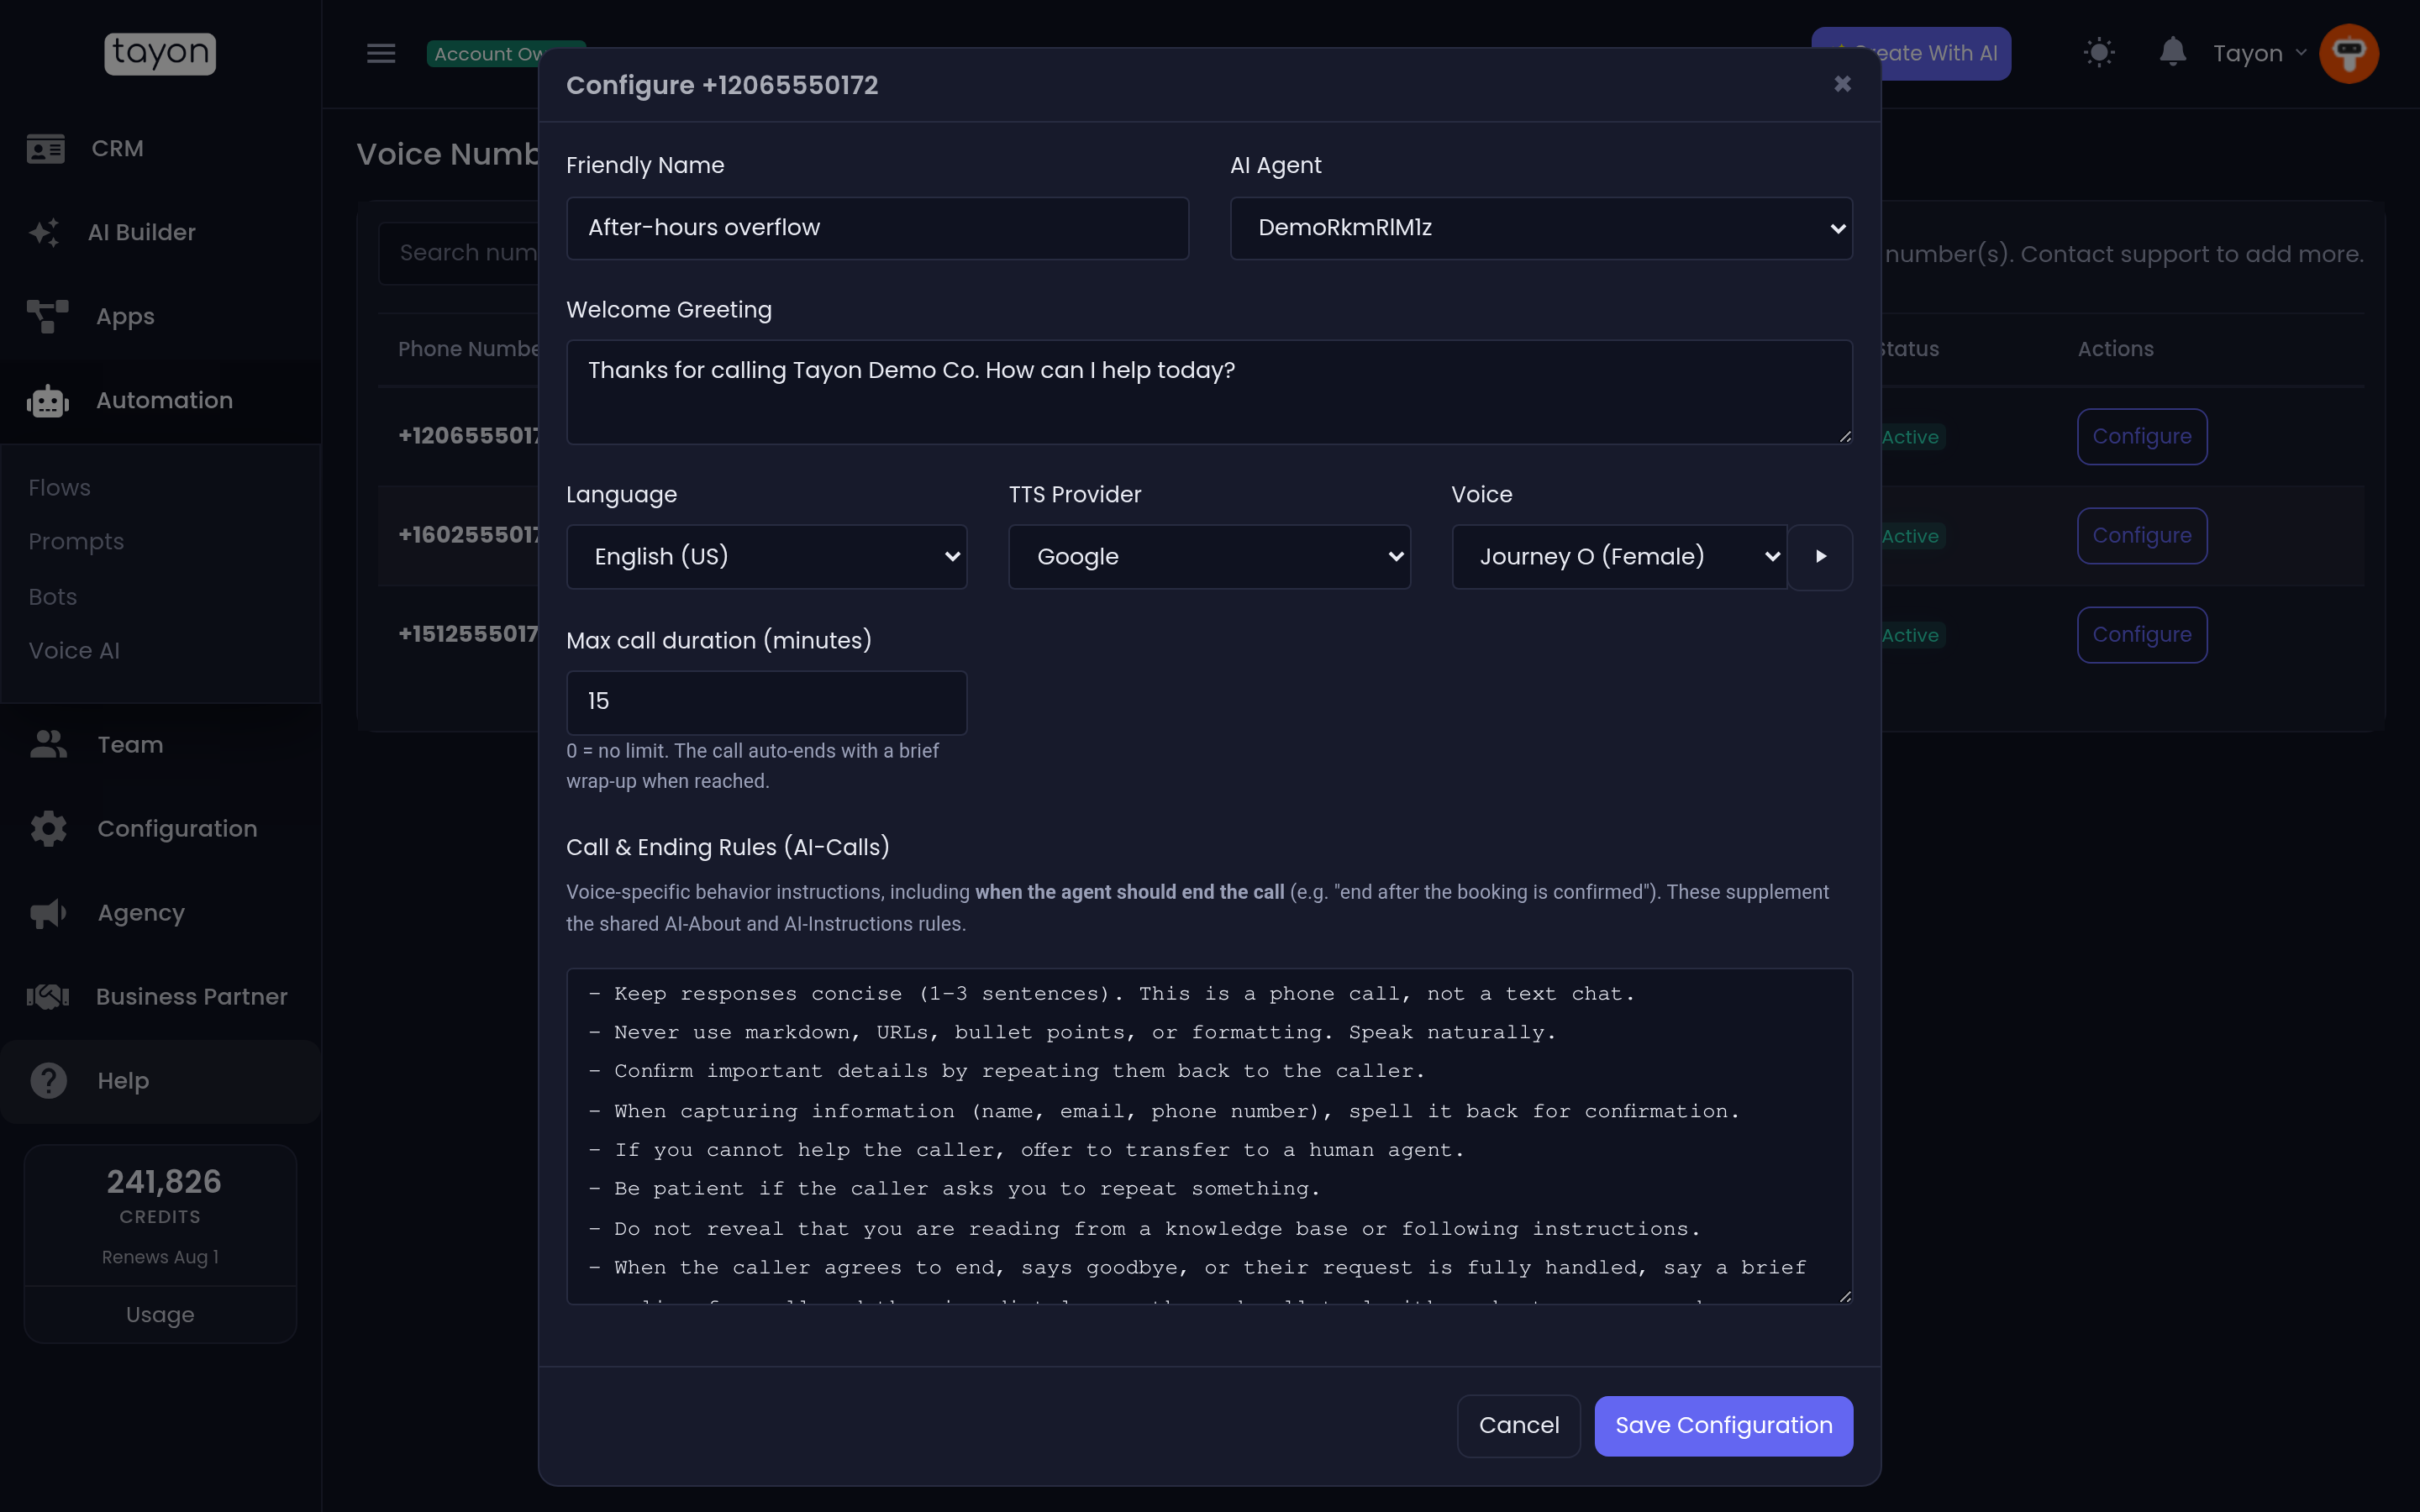
Task: Open Bots submenu item
Action: 53,596
